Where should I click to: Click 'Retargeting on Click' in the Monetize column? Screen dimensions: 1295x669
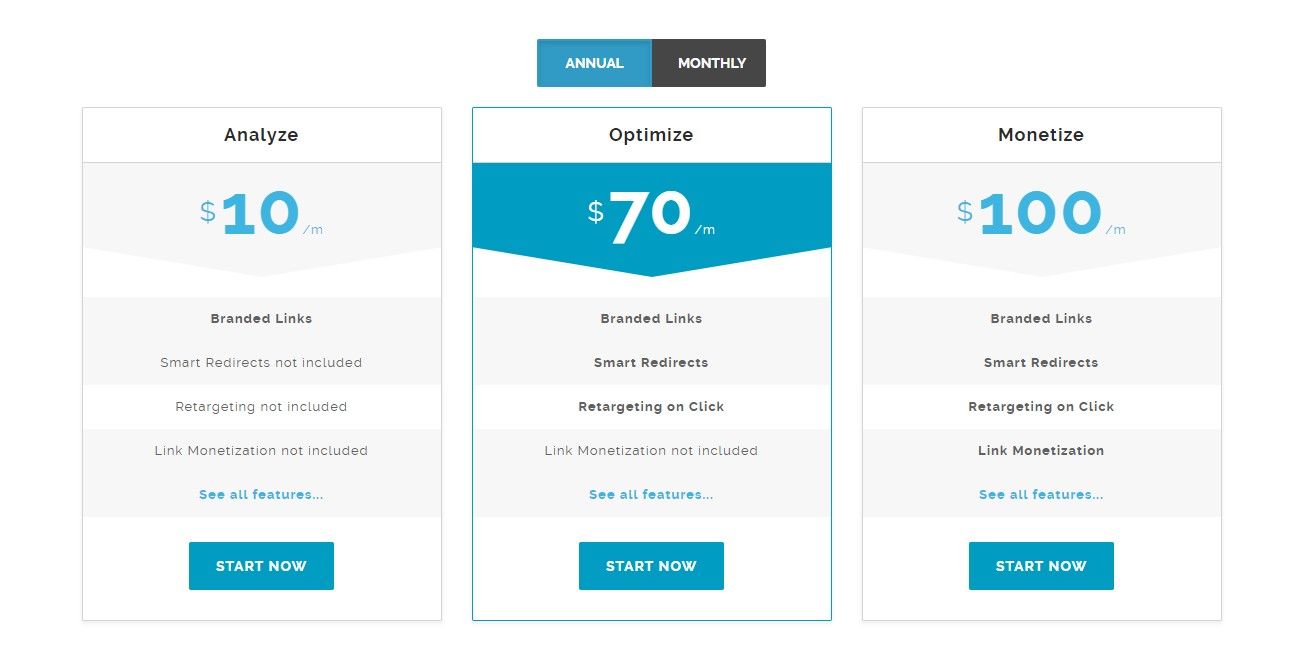1041,406
